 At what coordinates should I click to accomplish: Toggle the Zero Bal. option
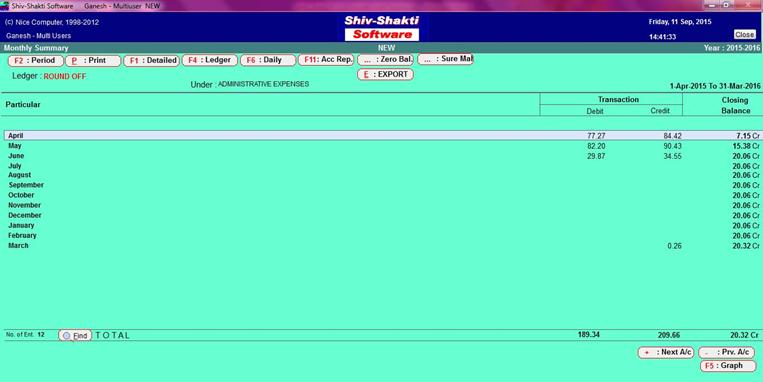[385, 60]
